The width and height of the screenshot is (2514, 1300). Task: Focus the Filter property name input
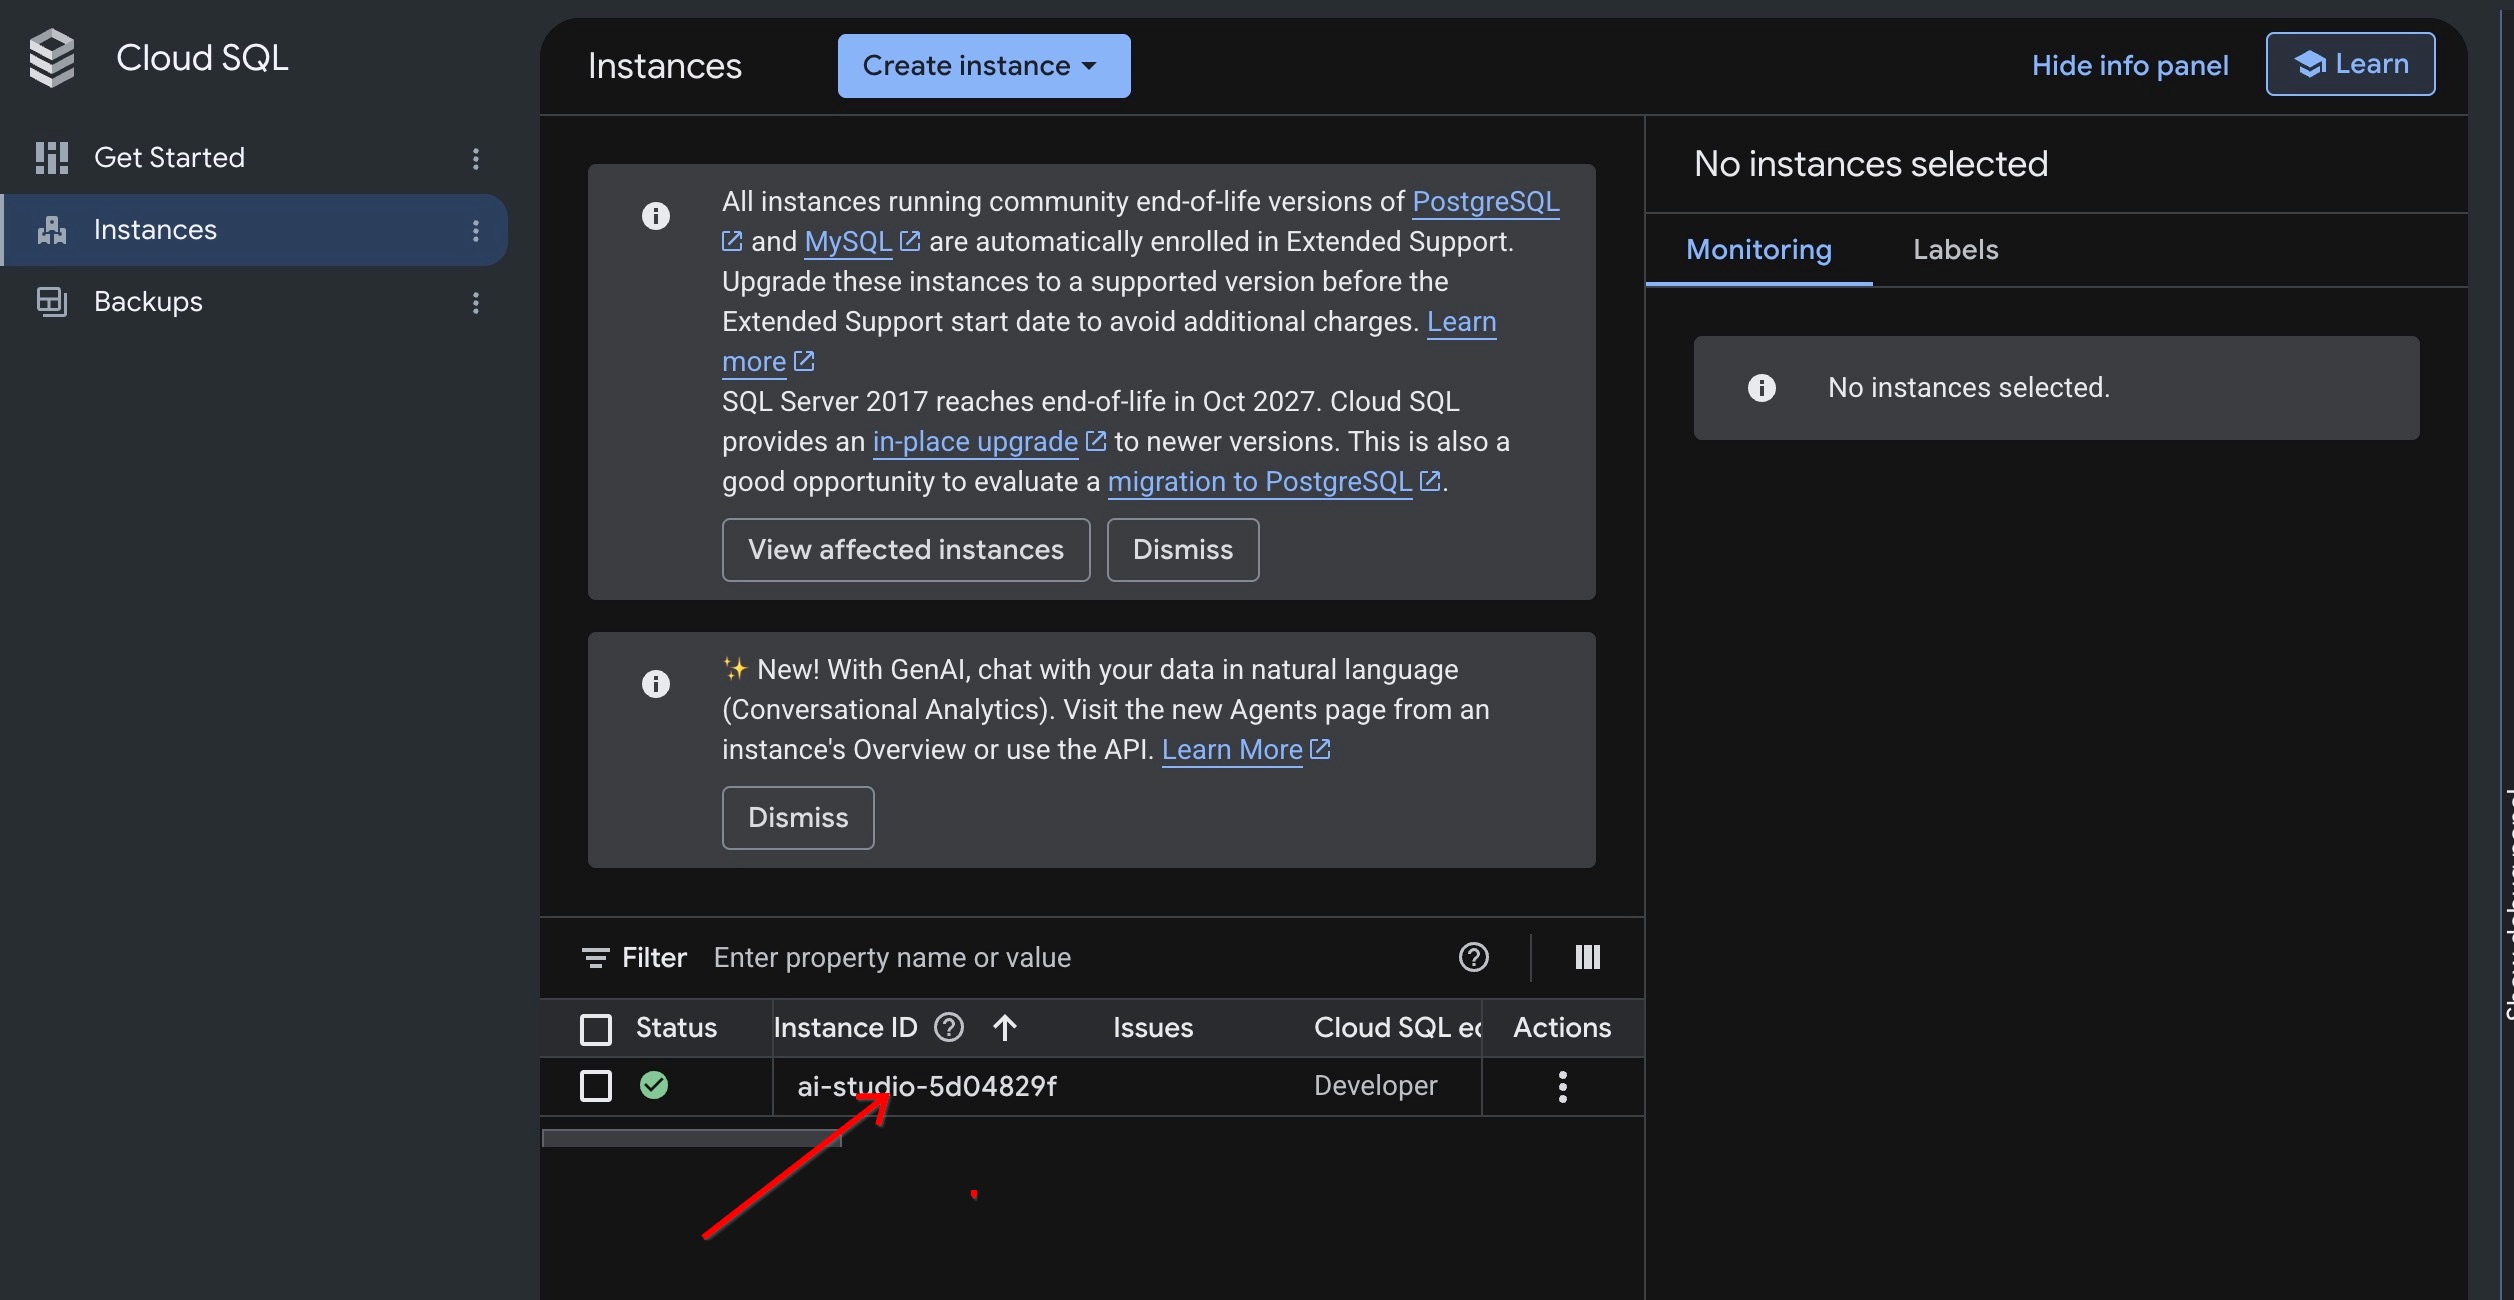[x=1070, y=958]
